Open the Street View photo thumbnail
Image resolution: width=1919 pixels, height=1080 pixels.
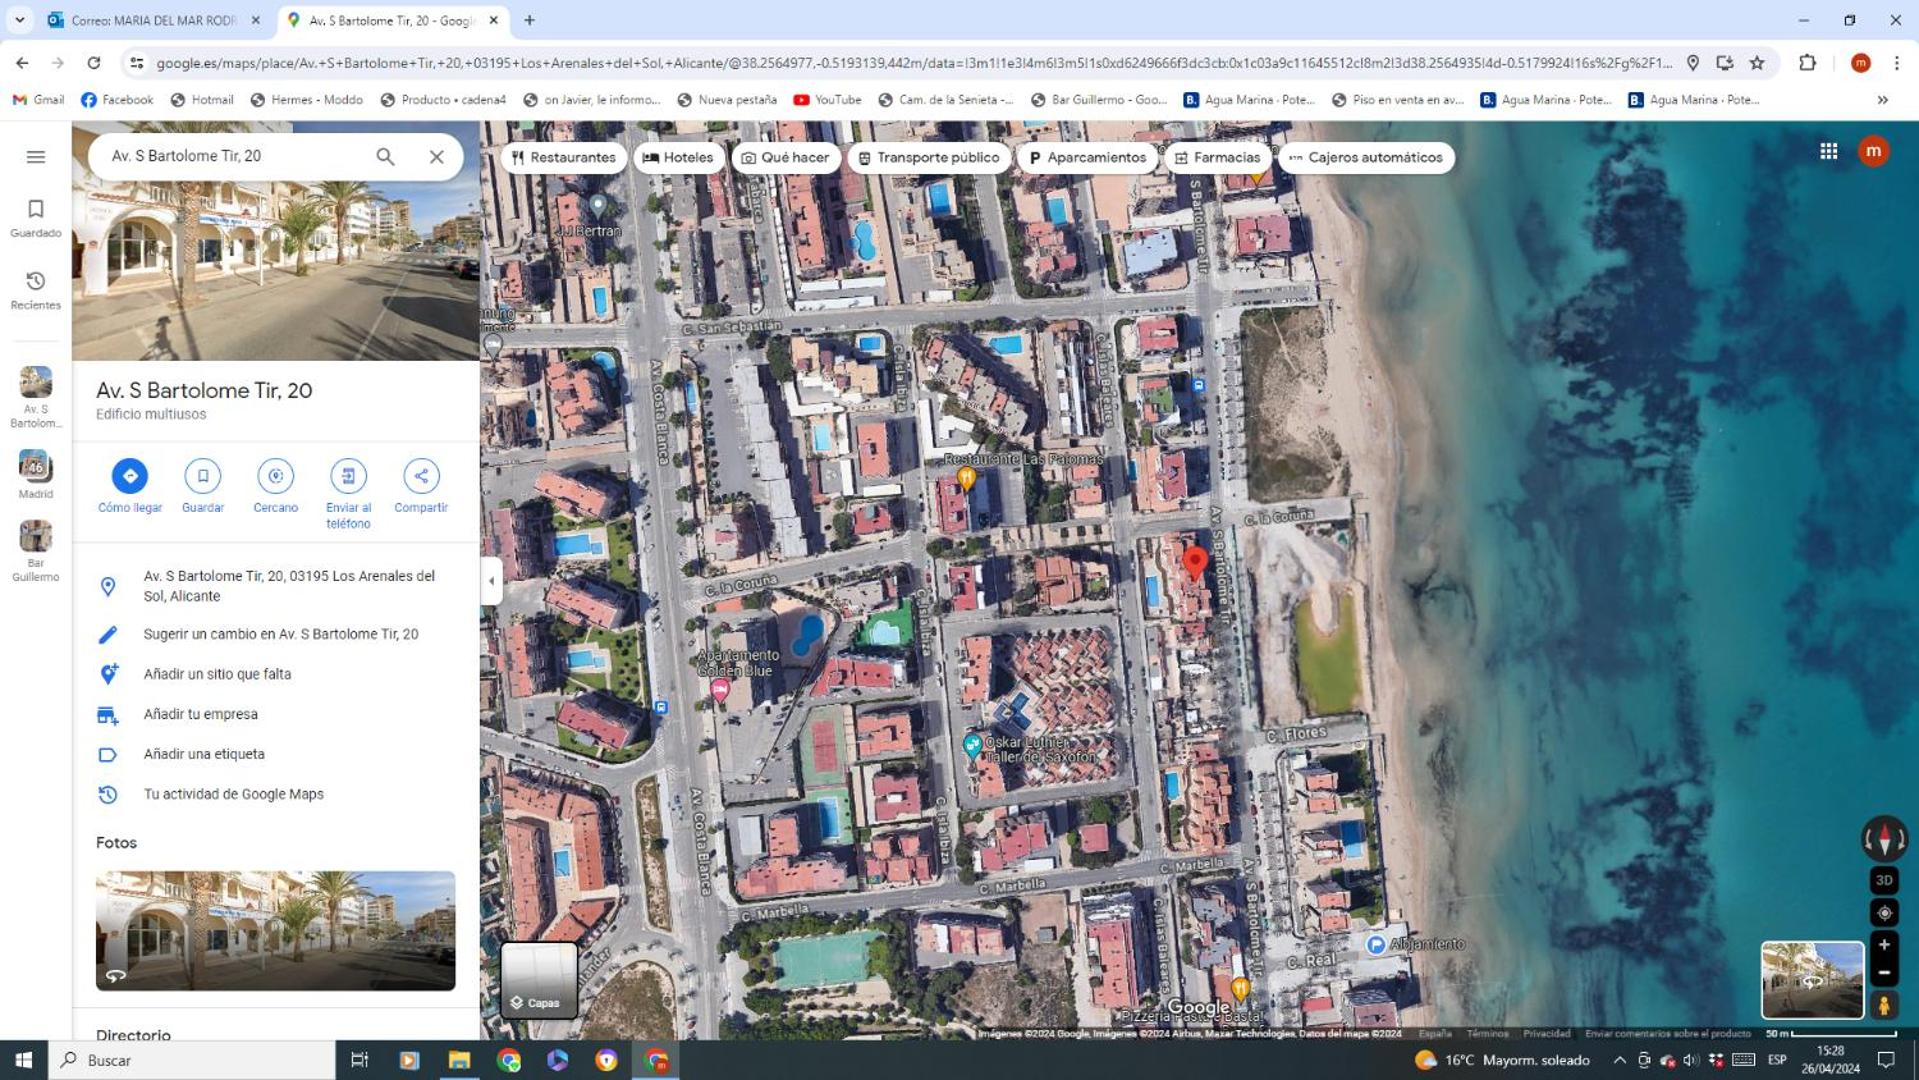pyautogui.click(x=1812, y=980)
